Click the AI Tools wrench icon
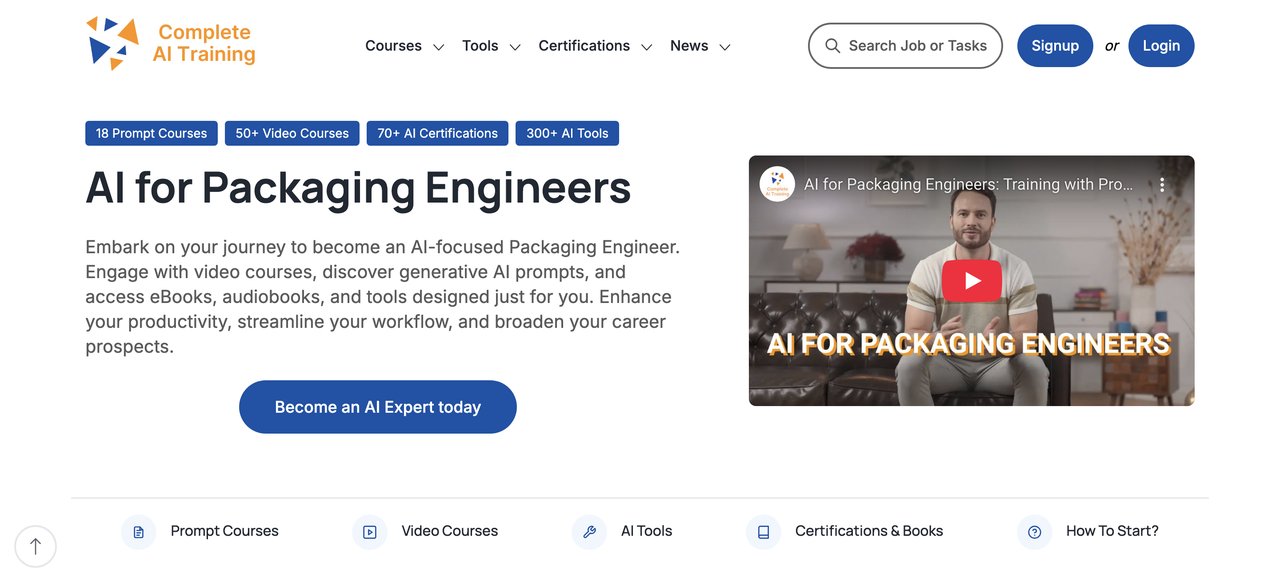Image resolution: width=1280 pixels, height=582 pixels. [589, 532]
